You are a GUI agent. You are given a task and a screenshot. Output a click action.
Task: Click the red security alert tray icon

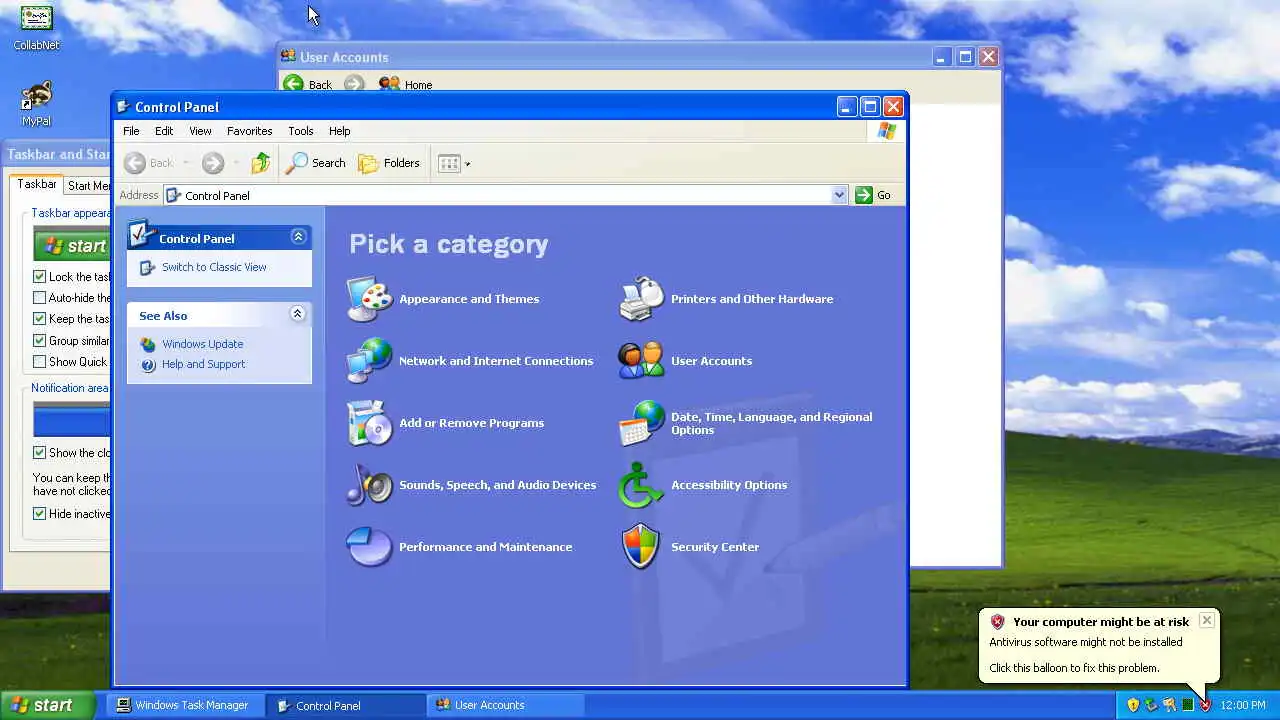[1205, 705]
